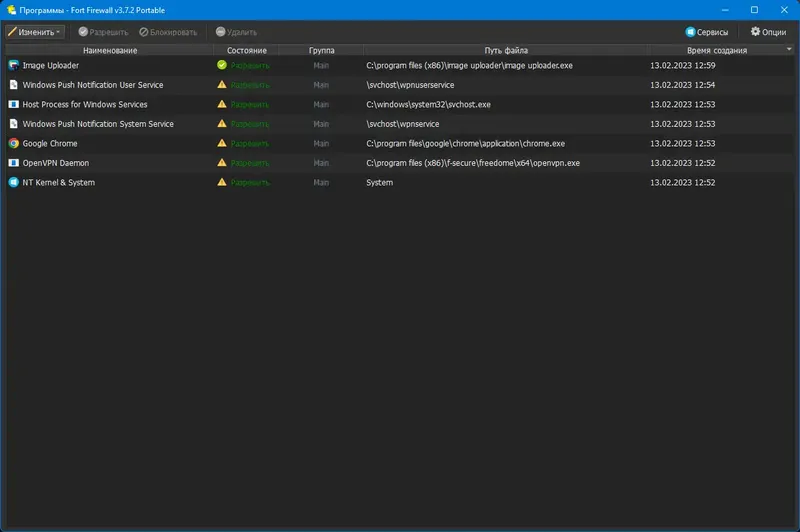Click the Windows Push Notification User Service file icon
This screenshot has width=800, height=532.
14,85
